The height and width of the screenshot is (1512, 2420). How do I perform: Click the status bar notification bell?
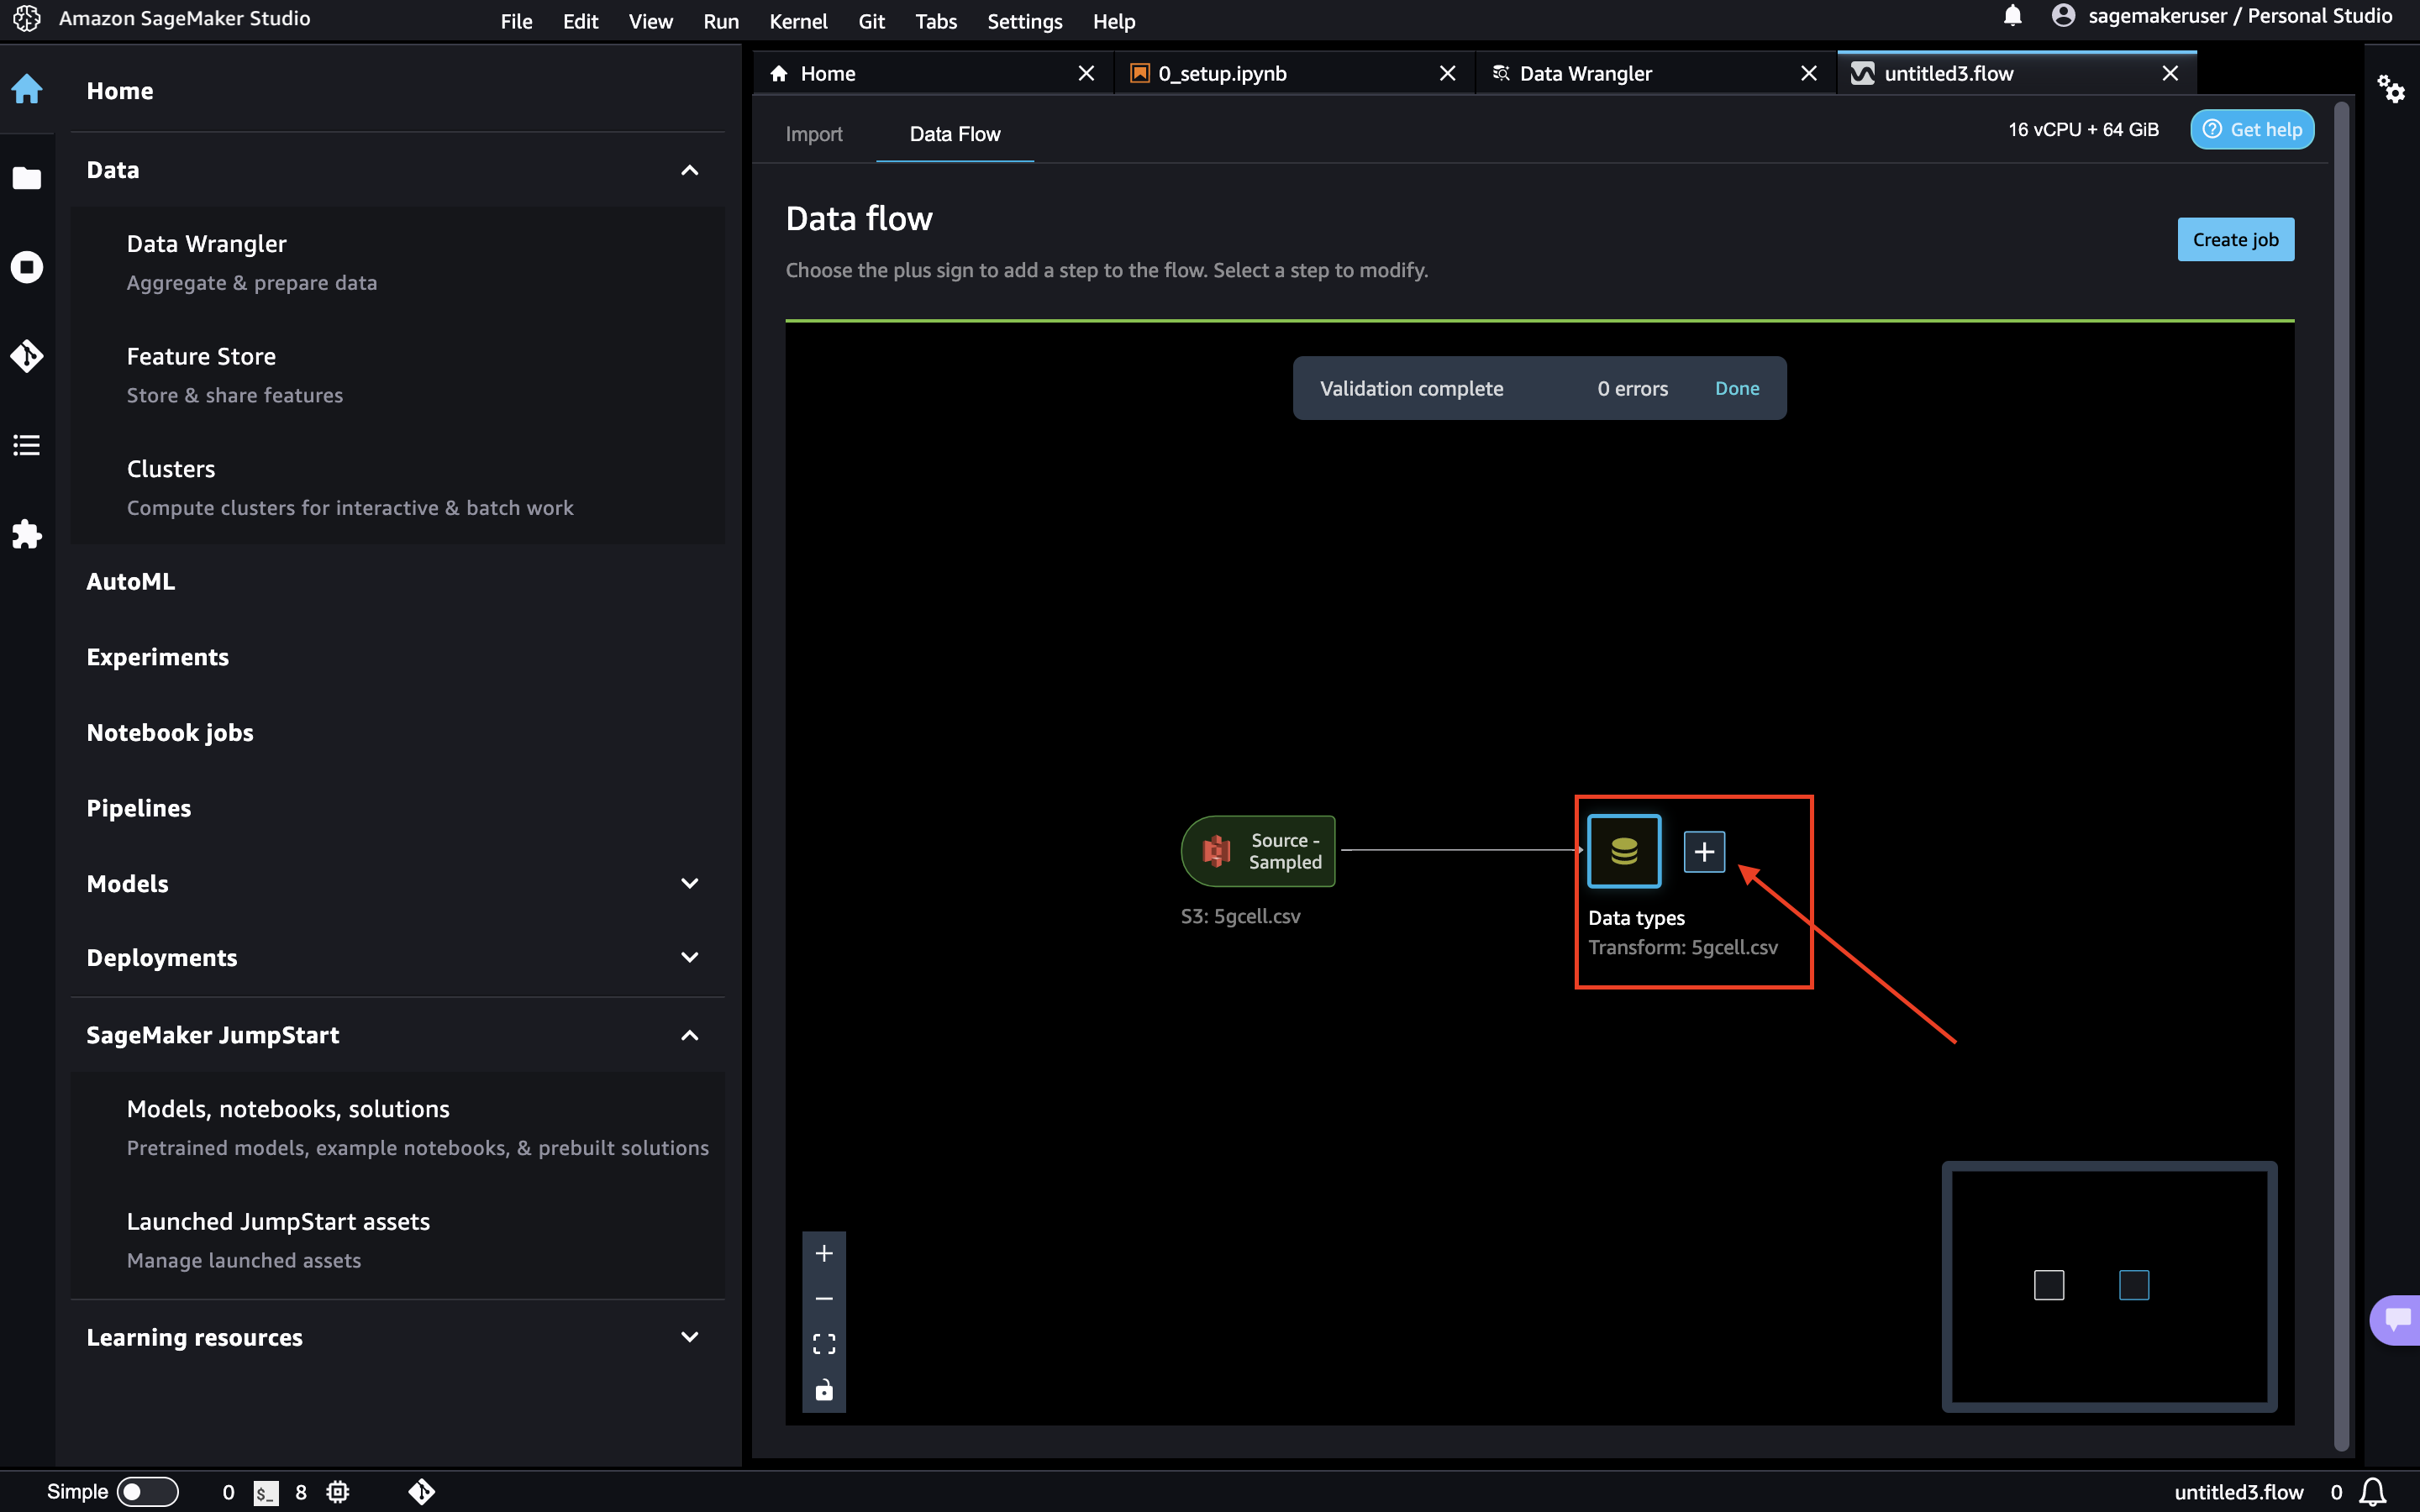pos(2373,1492)
